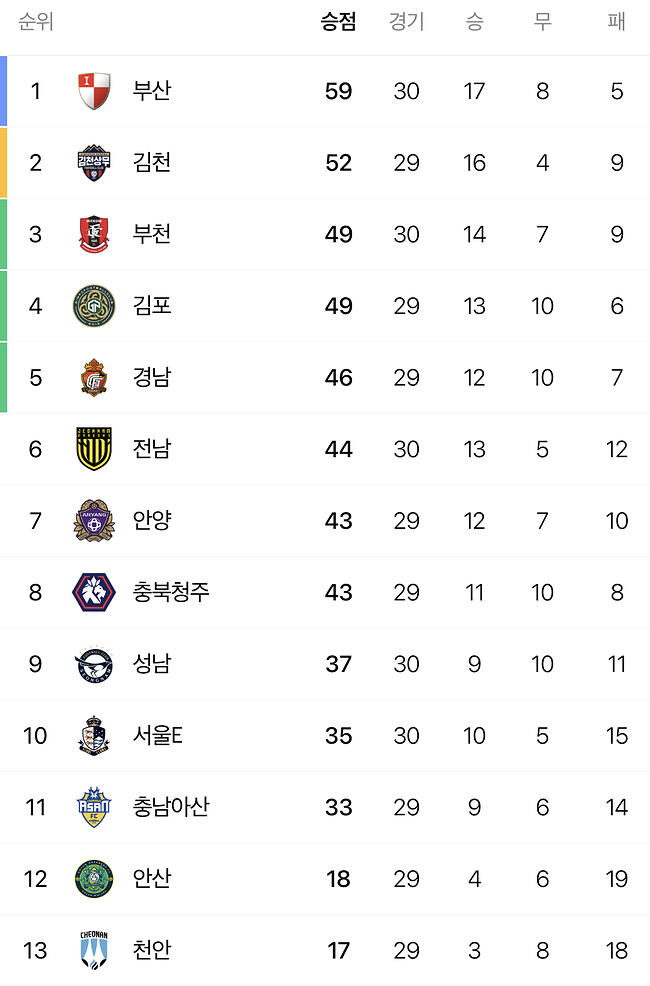Click the Busan team crest icon
650x986 pixels.
[94, 91]
